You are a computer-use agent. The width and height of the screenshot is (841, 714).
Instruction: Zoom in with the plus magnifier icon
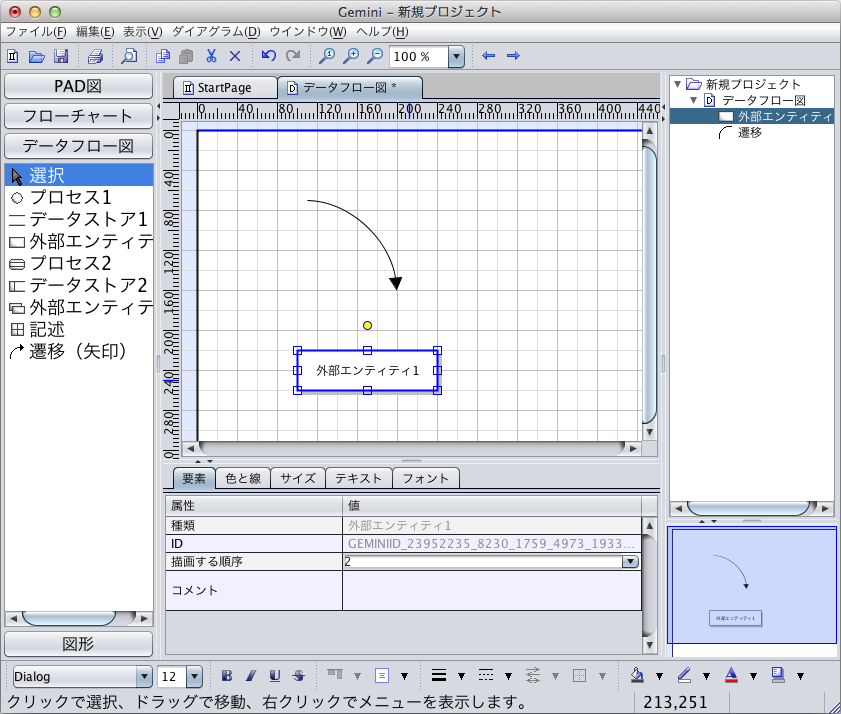[x=351, y=55]
